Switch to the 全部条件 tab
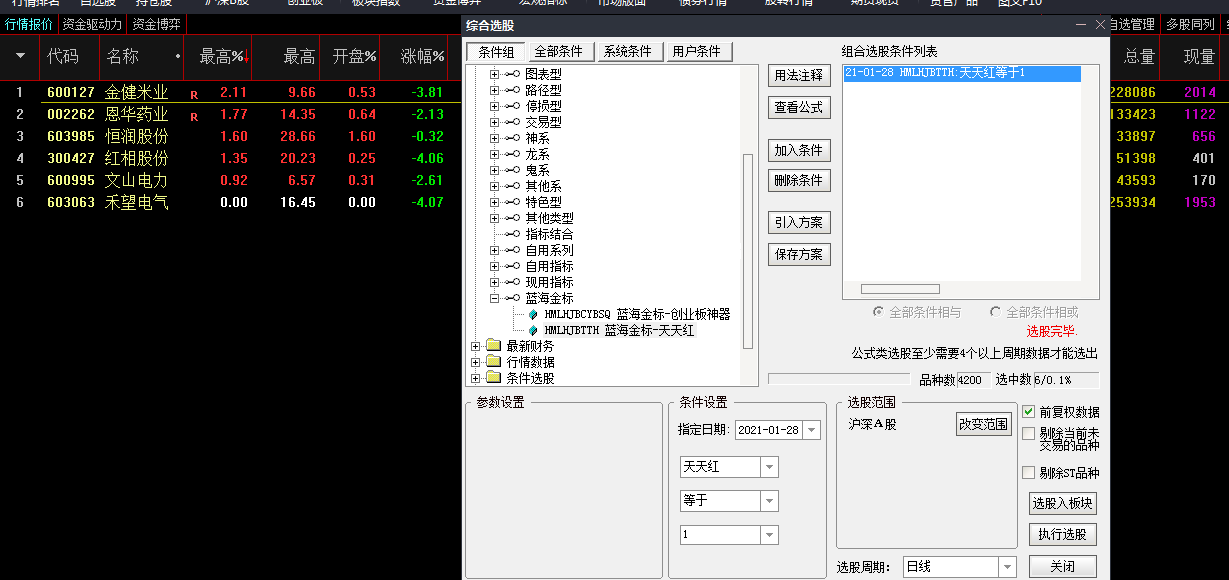 [x=561, y=51]
